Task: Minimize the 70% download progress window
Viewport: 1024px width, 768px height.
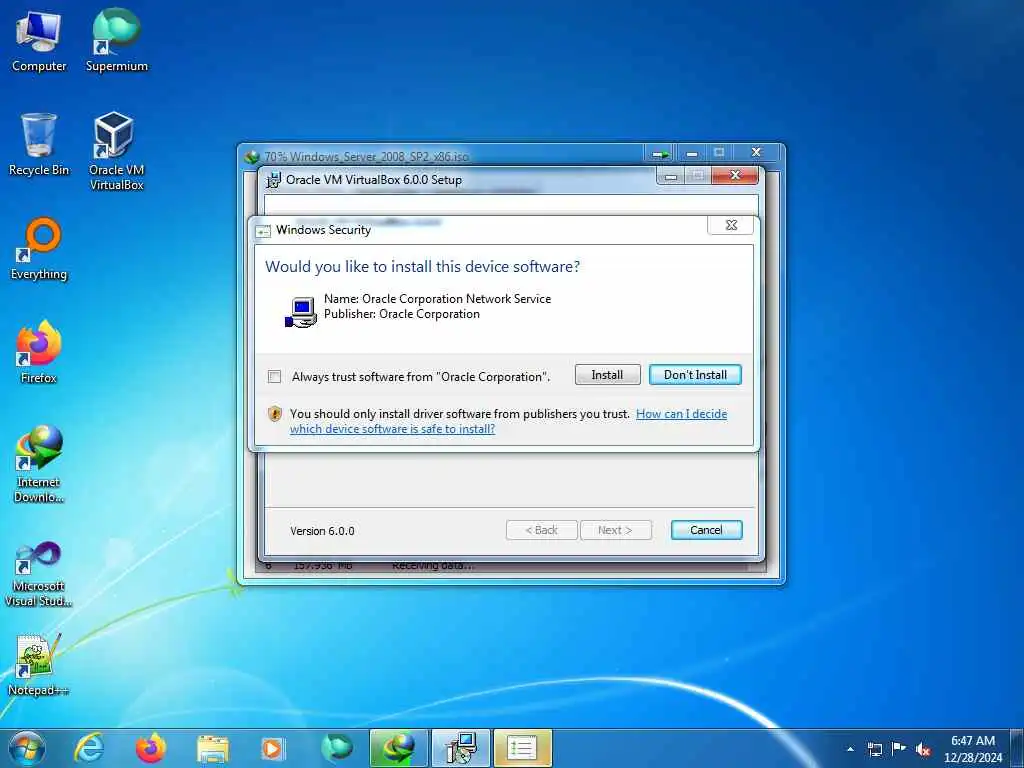Action: pyautogui.click(x=692, y=153)
